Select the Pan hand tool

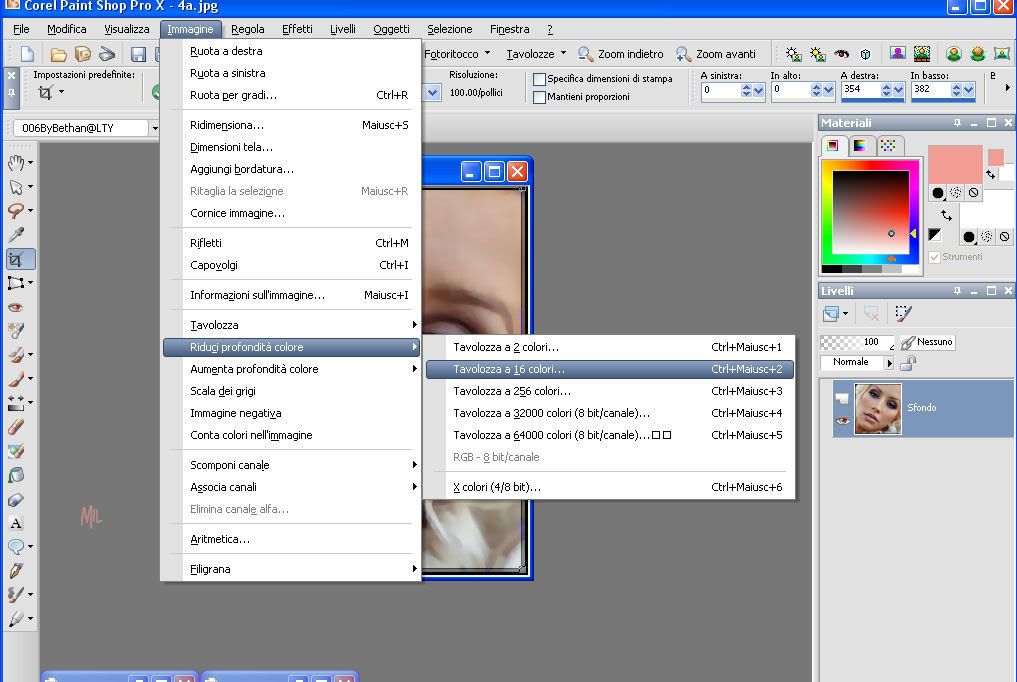[x=16, y=163]
